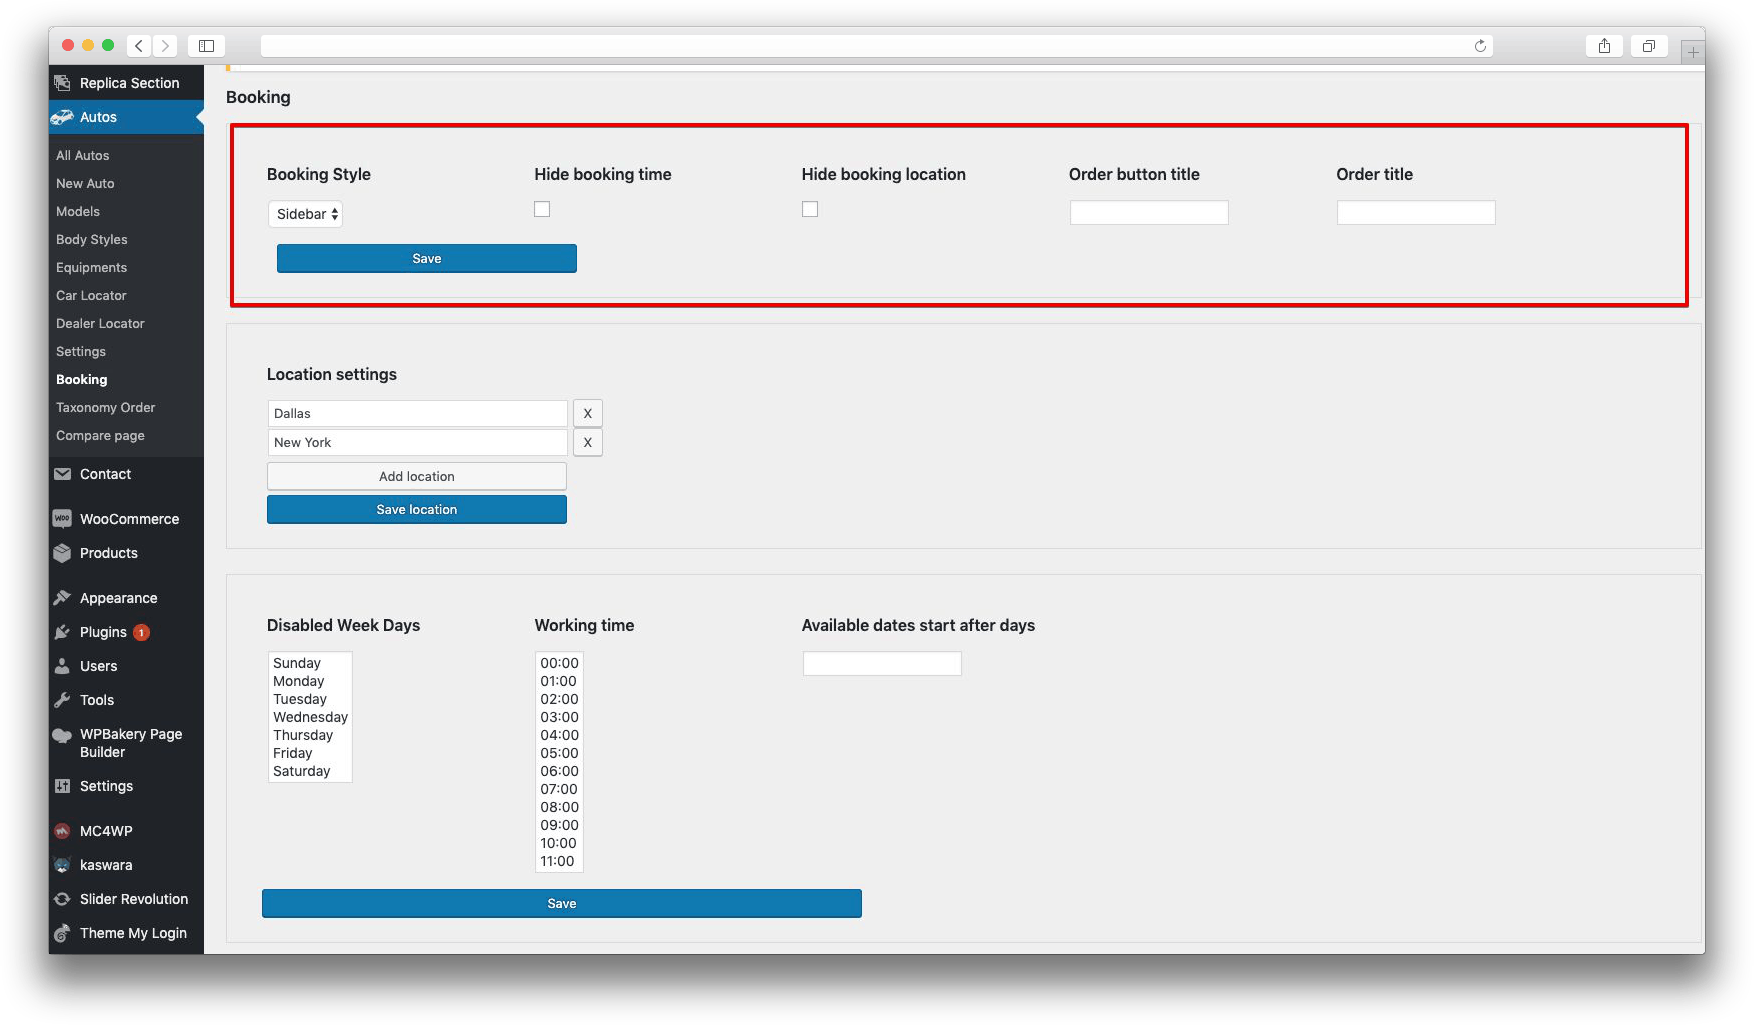Click the Appearance paintbrush icon
1754x1025 pixels.
[62, 598]
